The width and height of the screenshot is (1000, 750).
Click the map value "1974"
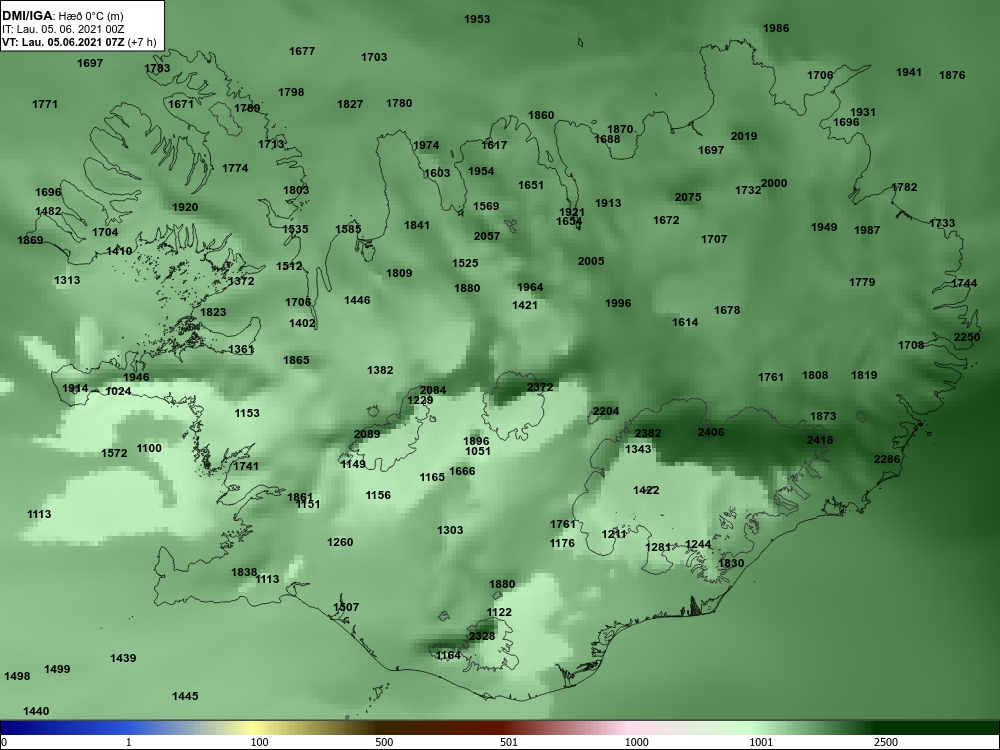(x=426, y=145)
